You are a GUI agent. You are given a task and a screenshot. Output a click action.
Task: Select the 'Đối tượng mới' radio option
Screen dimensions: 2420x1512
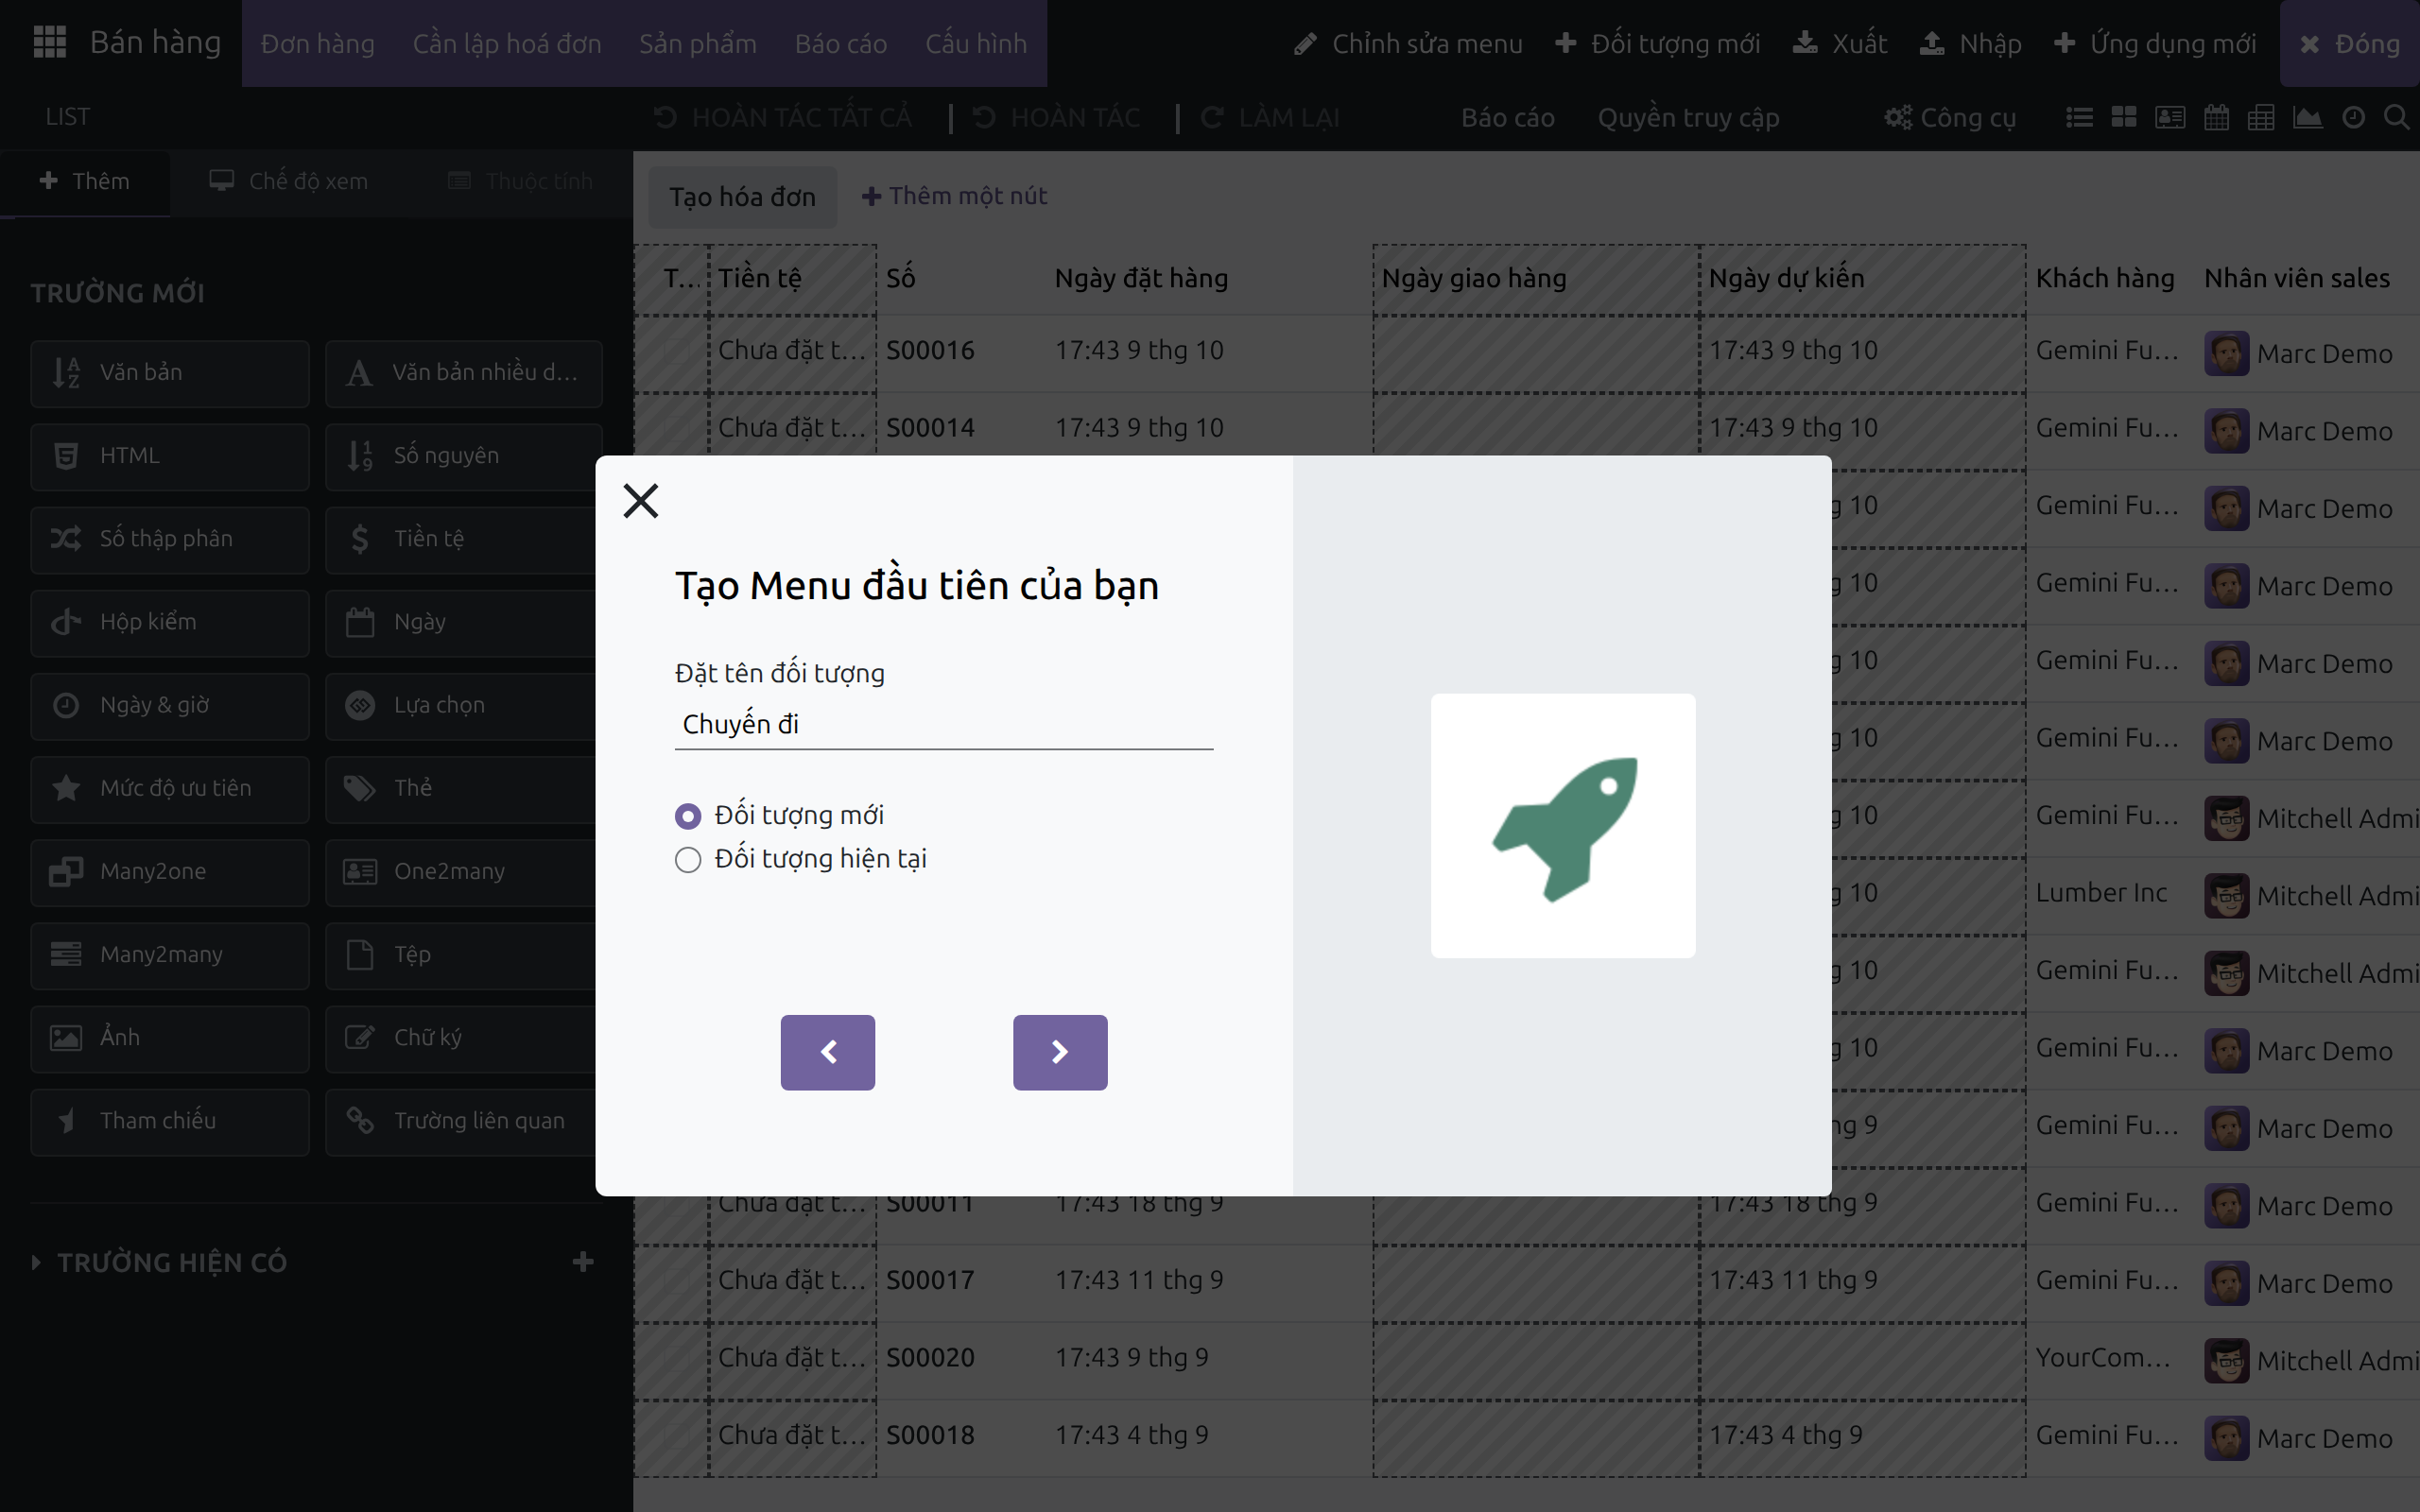688,816
